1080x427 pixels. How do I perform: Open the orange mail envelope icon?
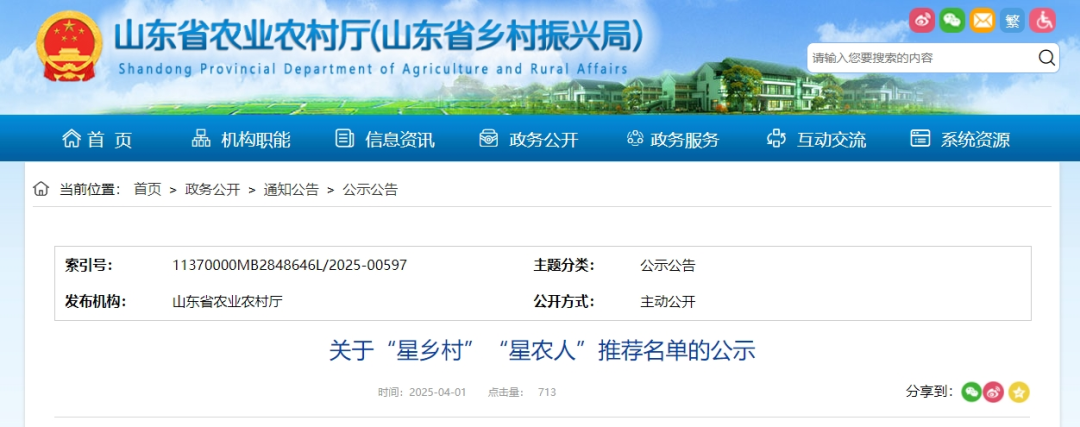tap(982, 20)
